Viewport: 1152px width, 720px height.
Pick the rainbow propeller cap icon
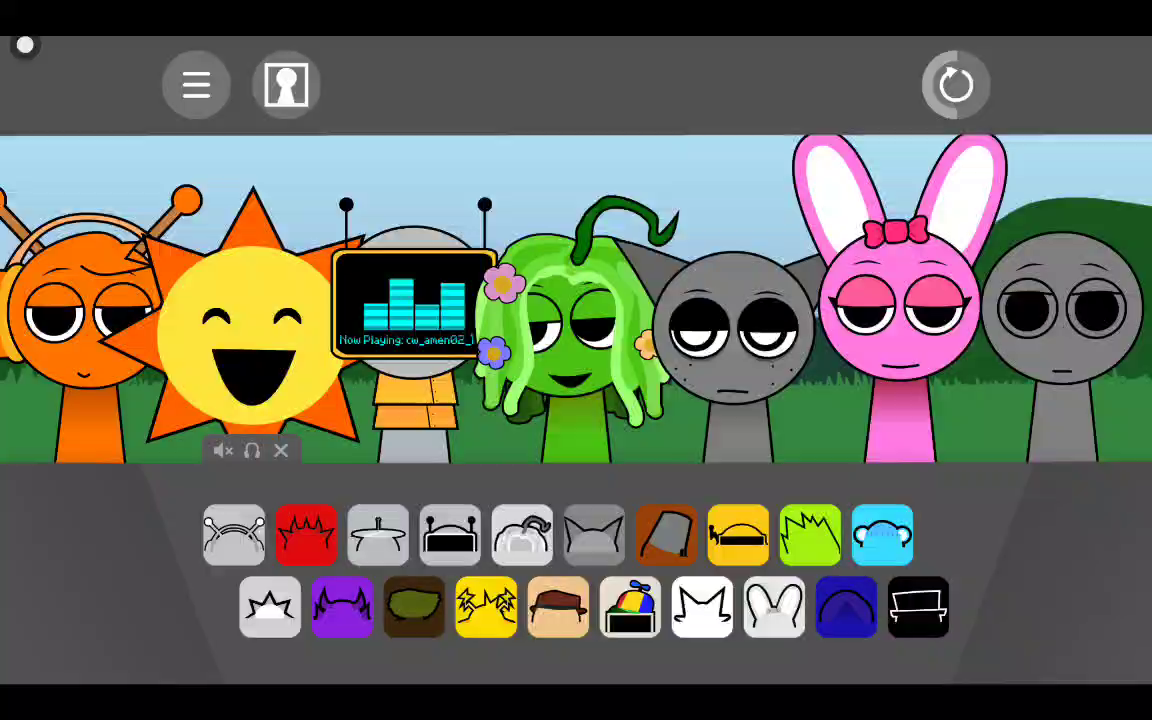(630, 607)
